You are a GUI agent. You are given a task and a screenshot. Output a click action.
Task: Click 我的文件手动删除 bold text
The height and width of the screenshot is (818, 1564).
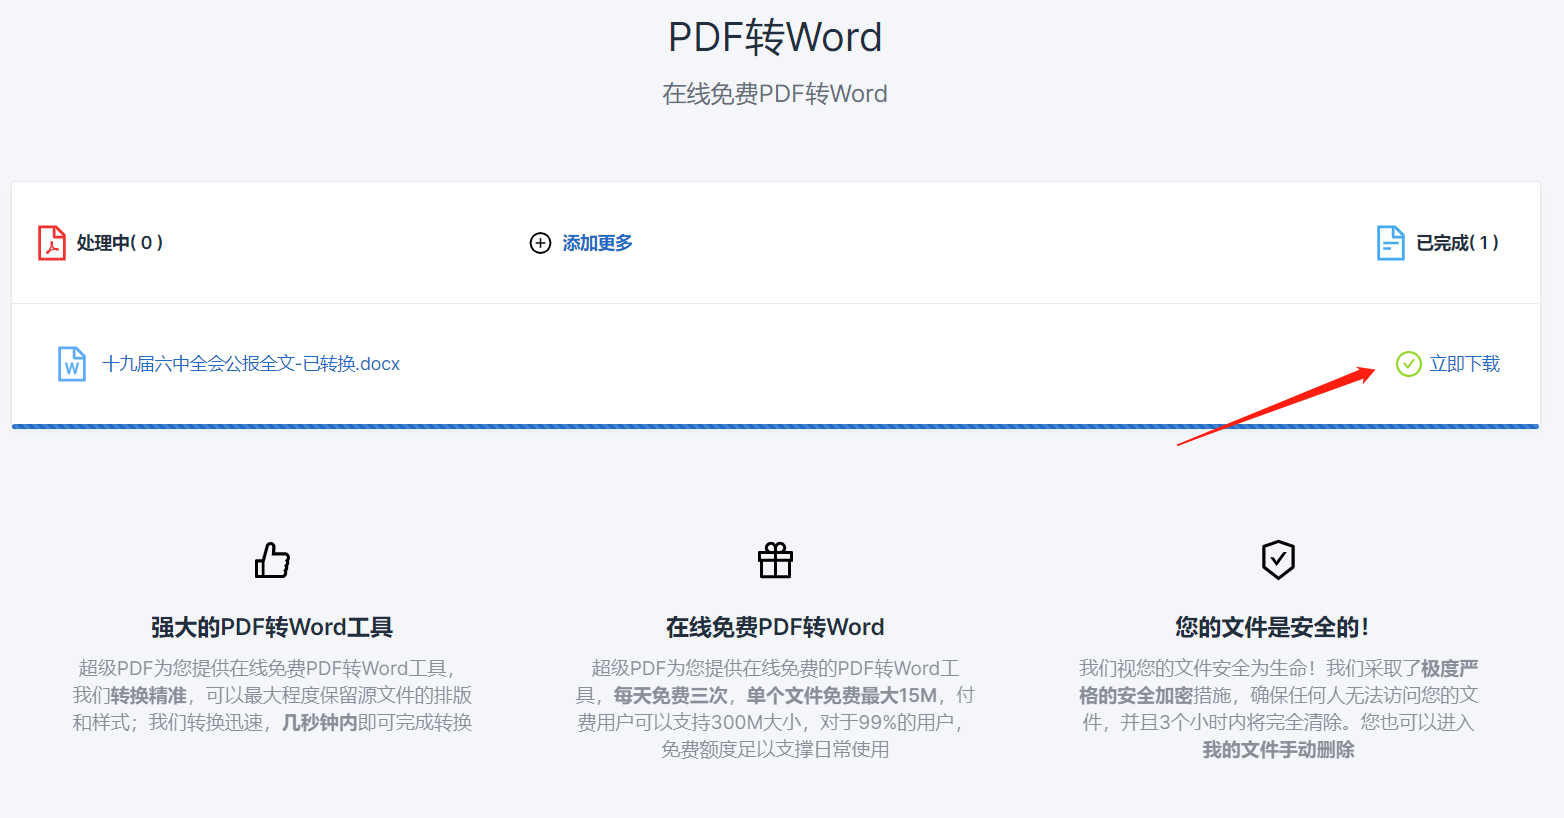point(1278,749)
